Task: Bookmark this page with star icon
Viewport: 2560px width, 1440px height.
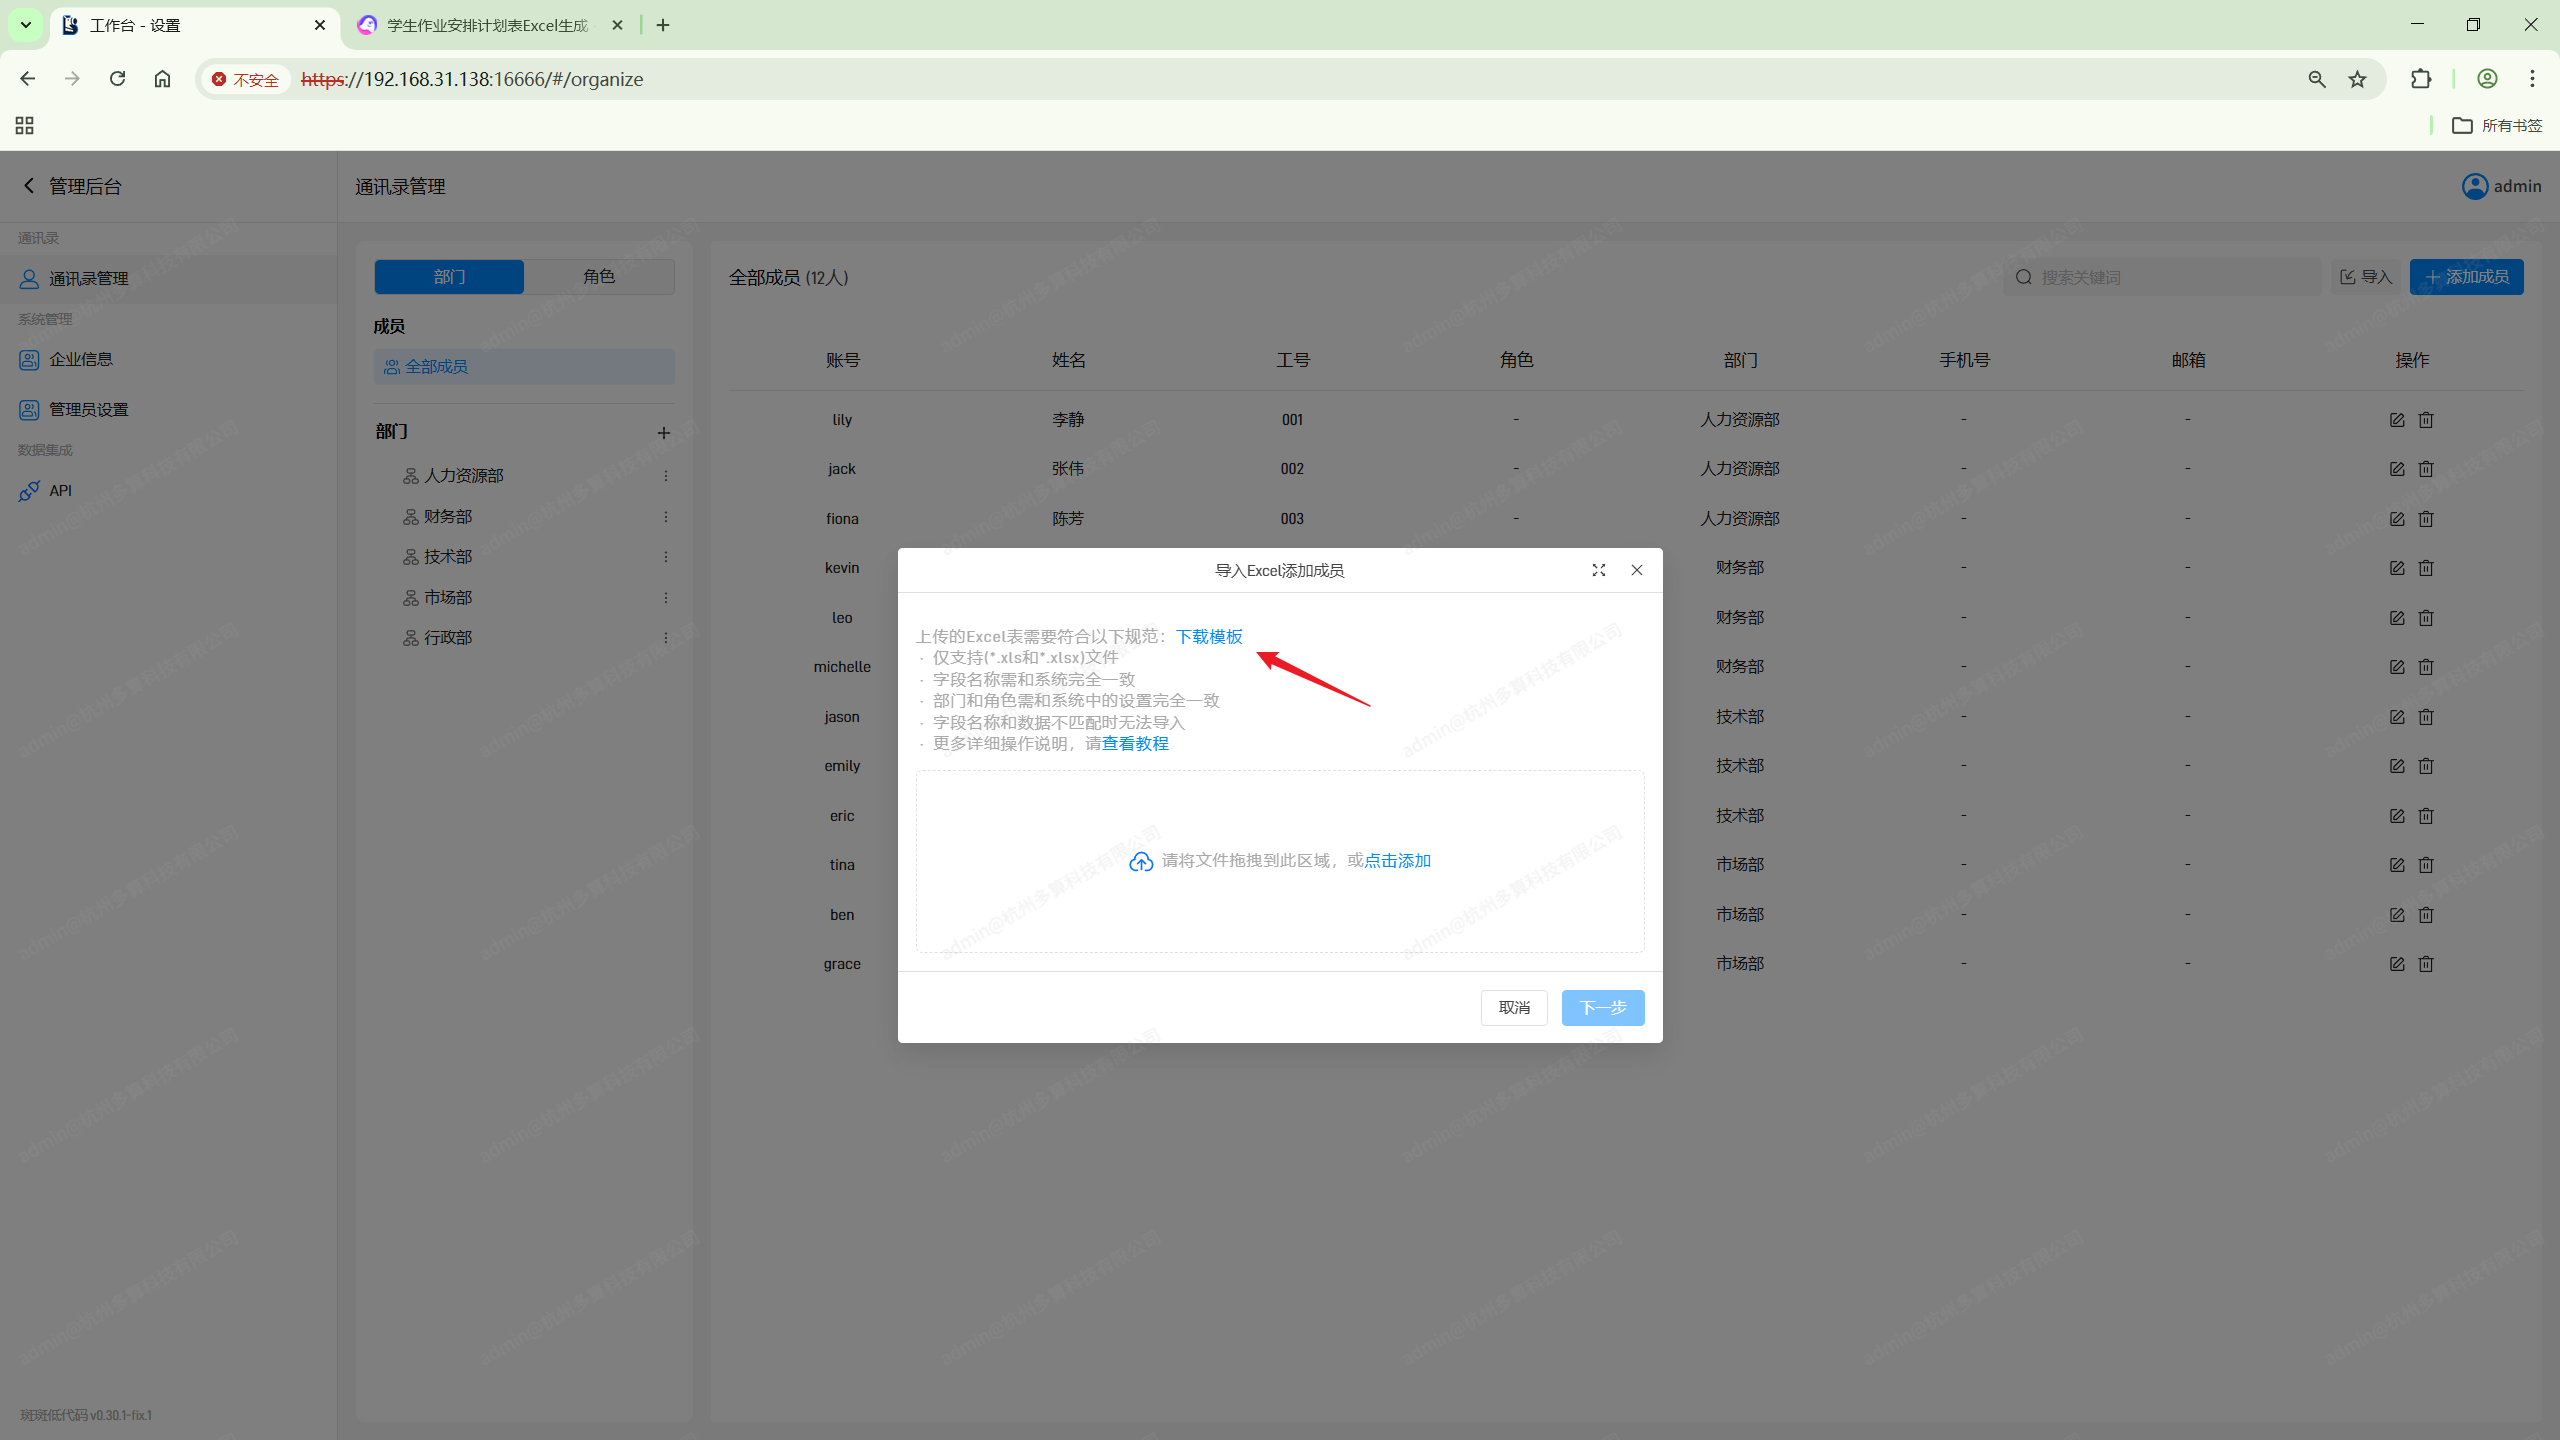Action: tap(2358, 79)
